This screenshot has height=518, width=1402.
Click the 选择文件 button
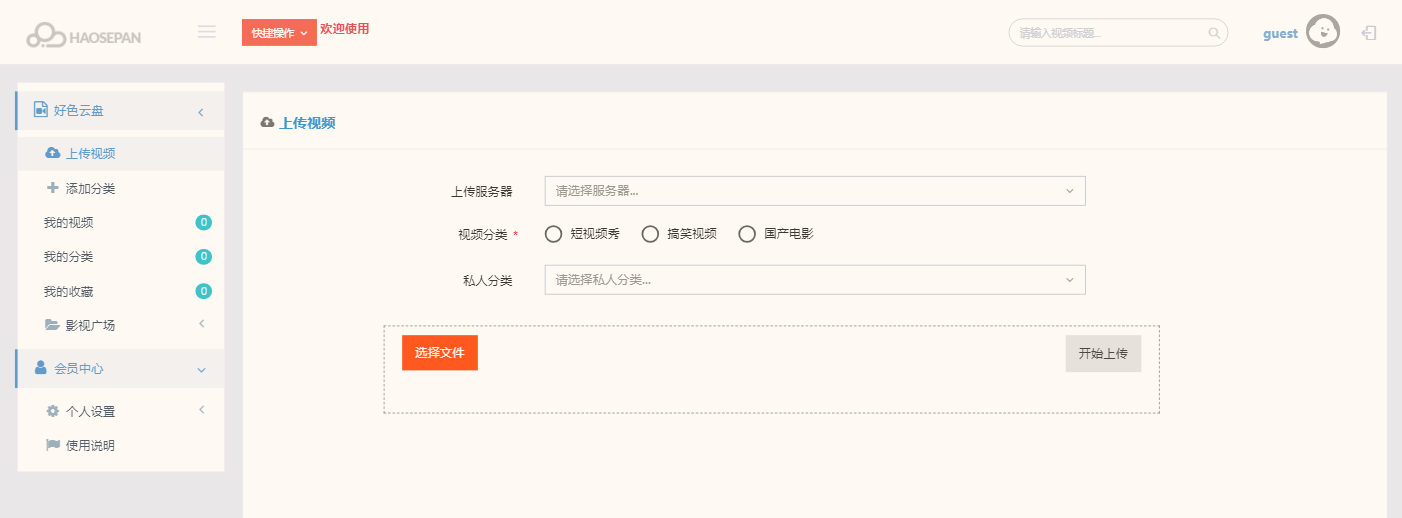tap(439, 353)
